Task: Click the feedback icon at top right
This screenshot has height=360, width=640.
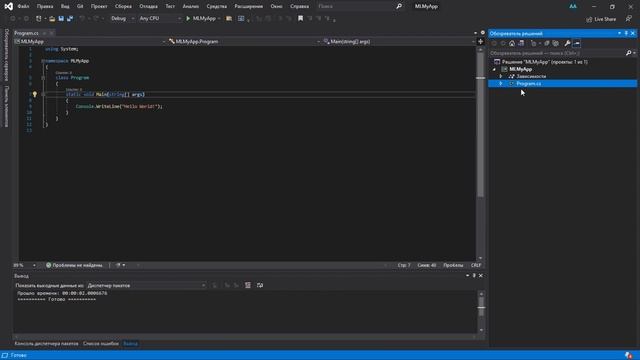Action: pyautogui.click(x=629, y=19)
